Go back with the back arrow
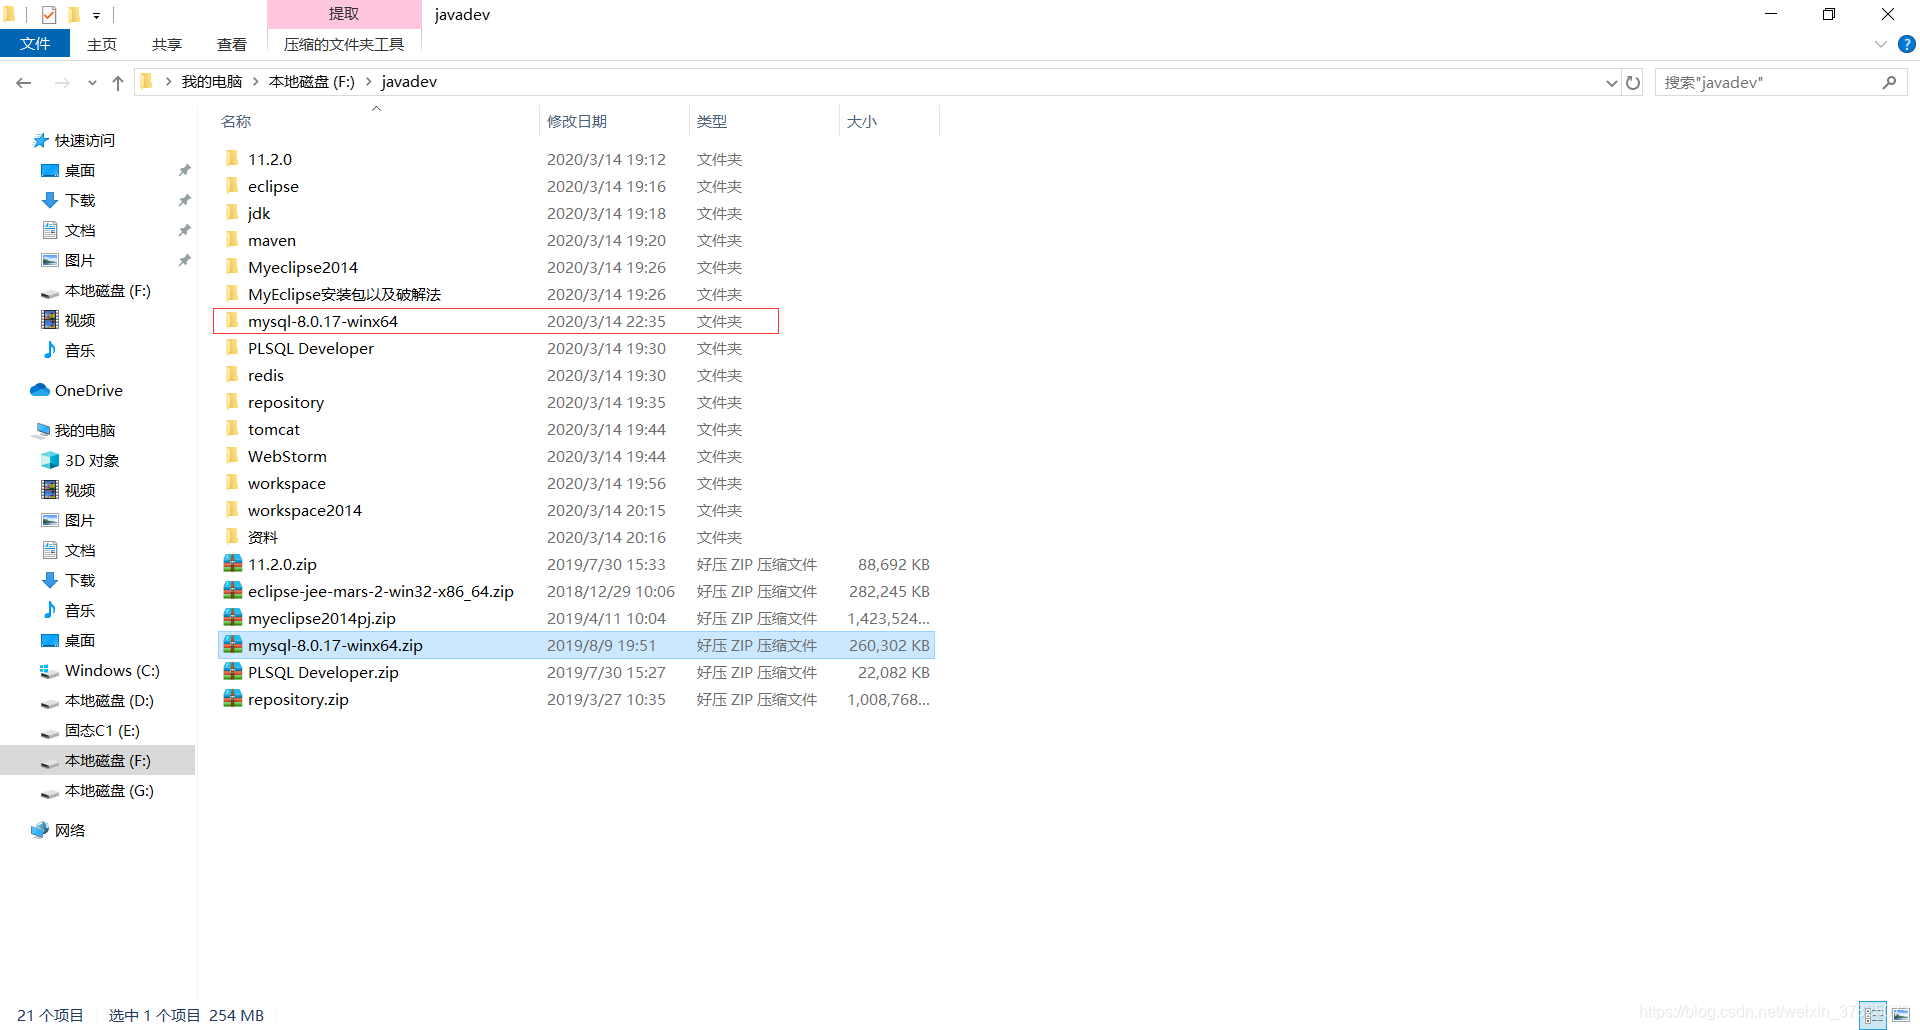The width and height of the screenshot is (1920, 1030). (24, 82)
